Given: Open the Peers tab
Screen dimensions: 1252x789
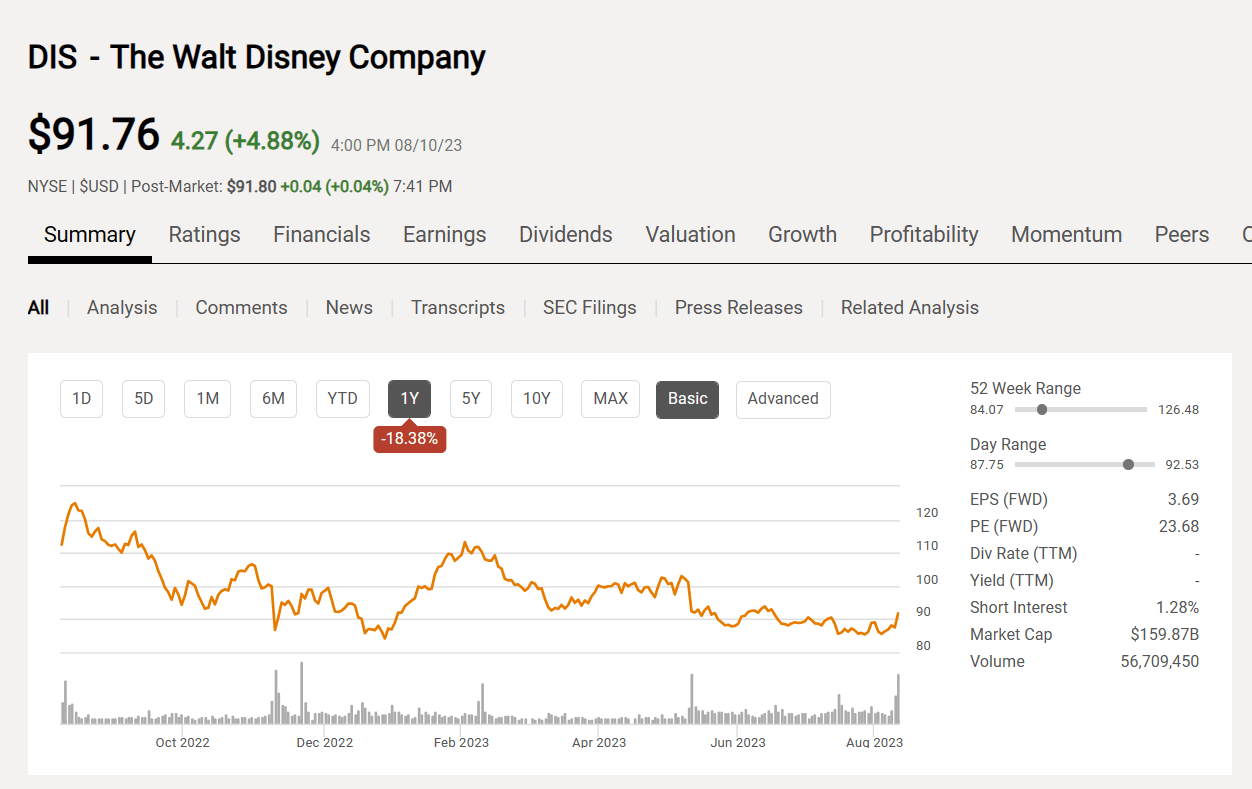Looking at the screenshot, I should pos(1181,235).
